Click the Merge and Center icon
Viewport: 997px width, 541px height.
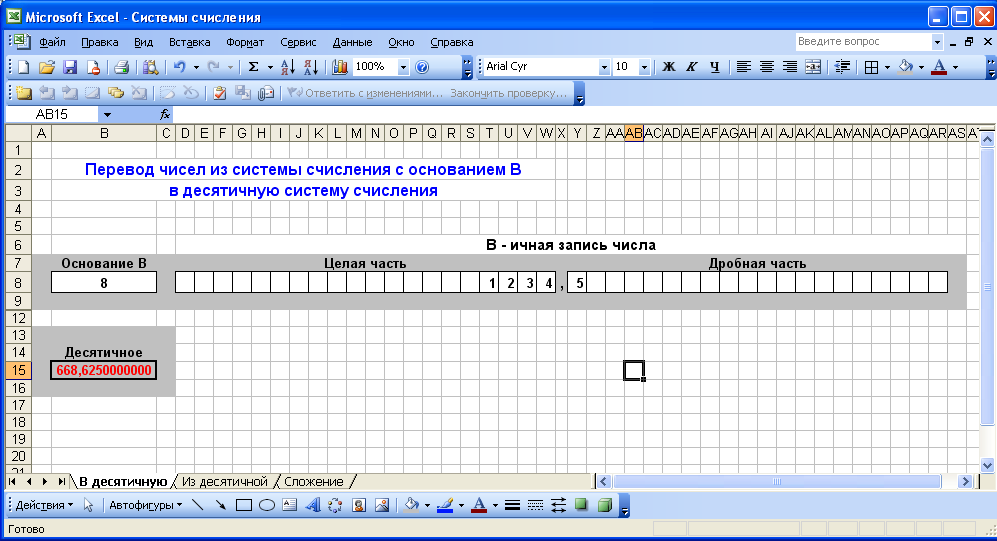click(813, 67)
